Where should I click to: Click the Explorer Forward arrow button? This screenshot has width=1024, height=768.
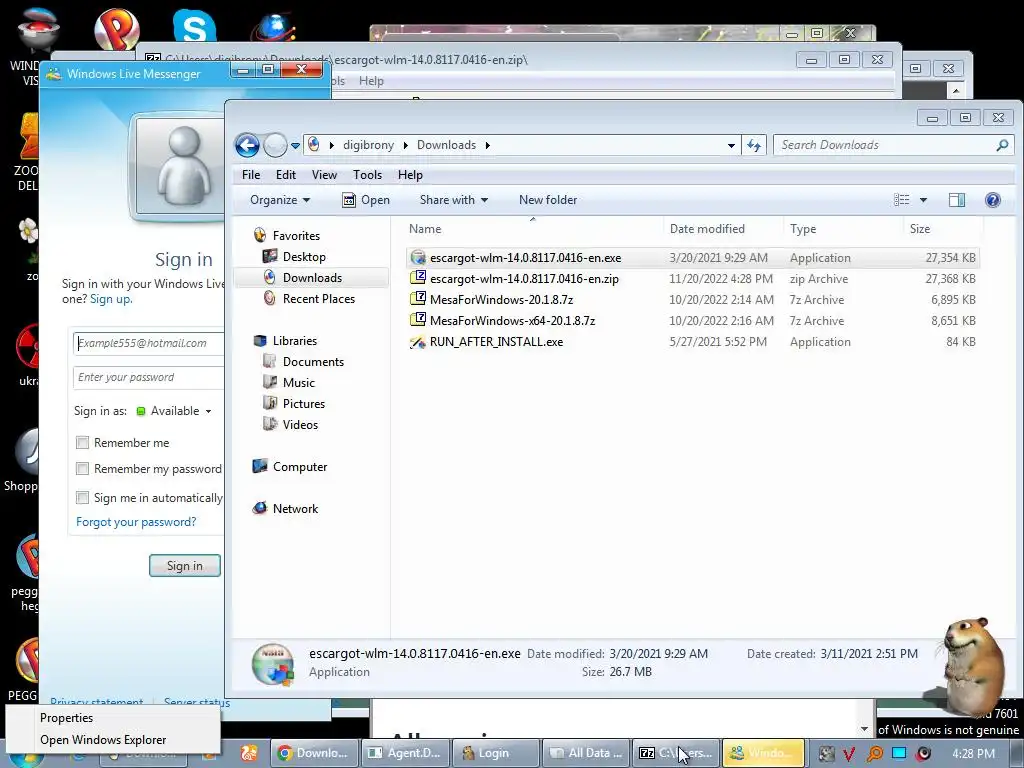click(x=275, y=145)
